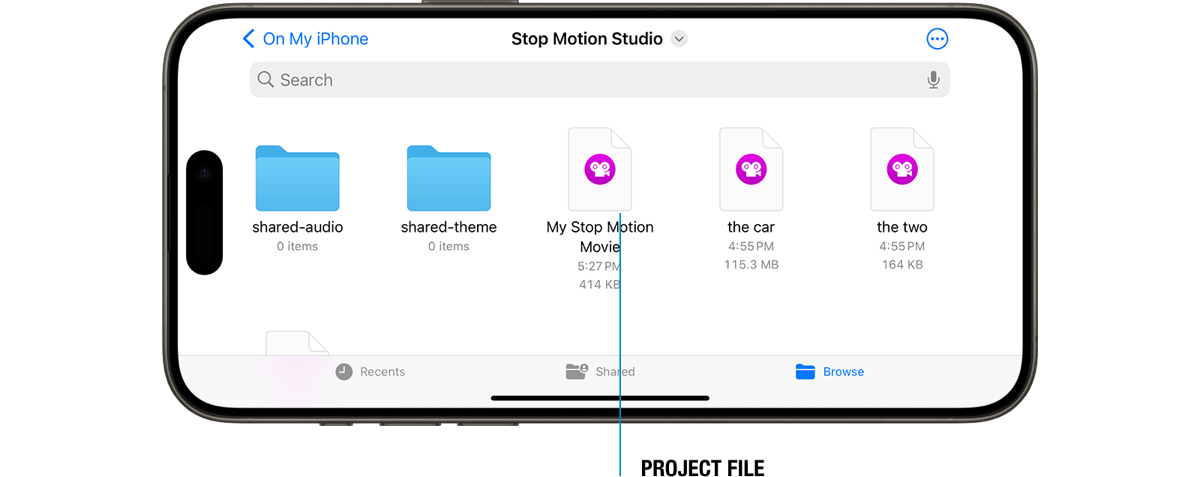Select the Browse tab
This screenshot has height=477, width=1200.
[830, 371]
